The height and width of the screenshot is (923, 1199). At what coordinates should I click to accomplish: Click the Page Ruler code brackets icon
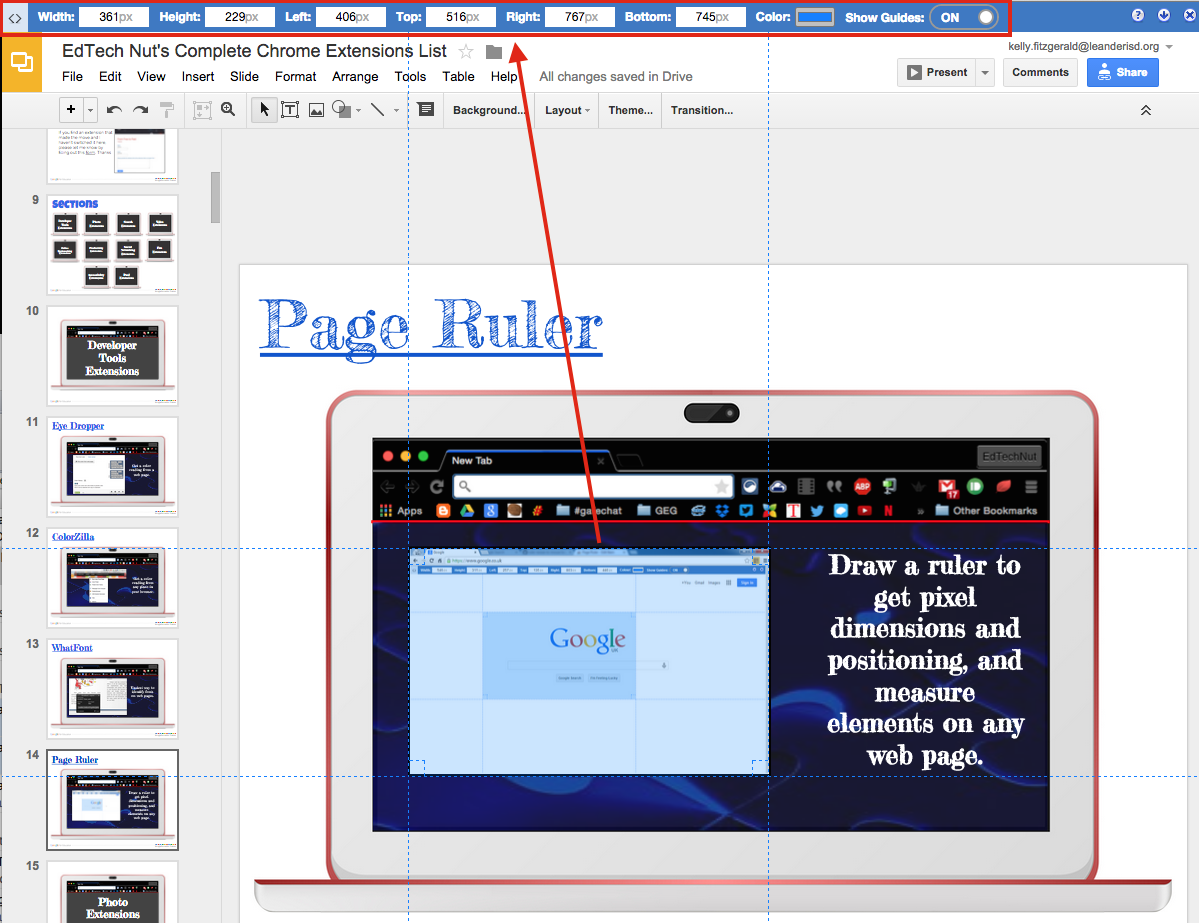(15, 18)
